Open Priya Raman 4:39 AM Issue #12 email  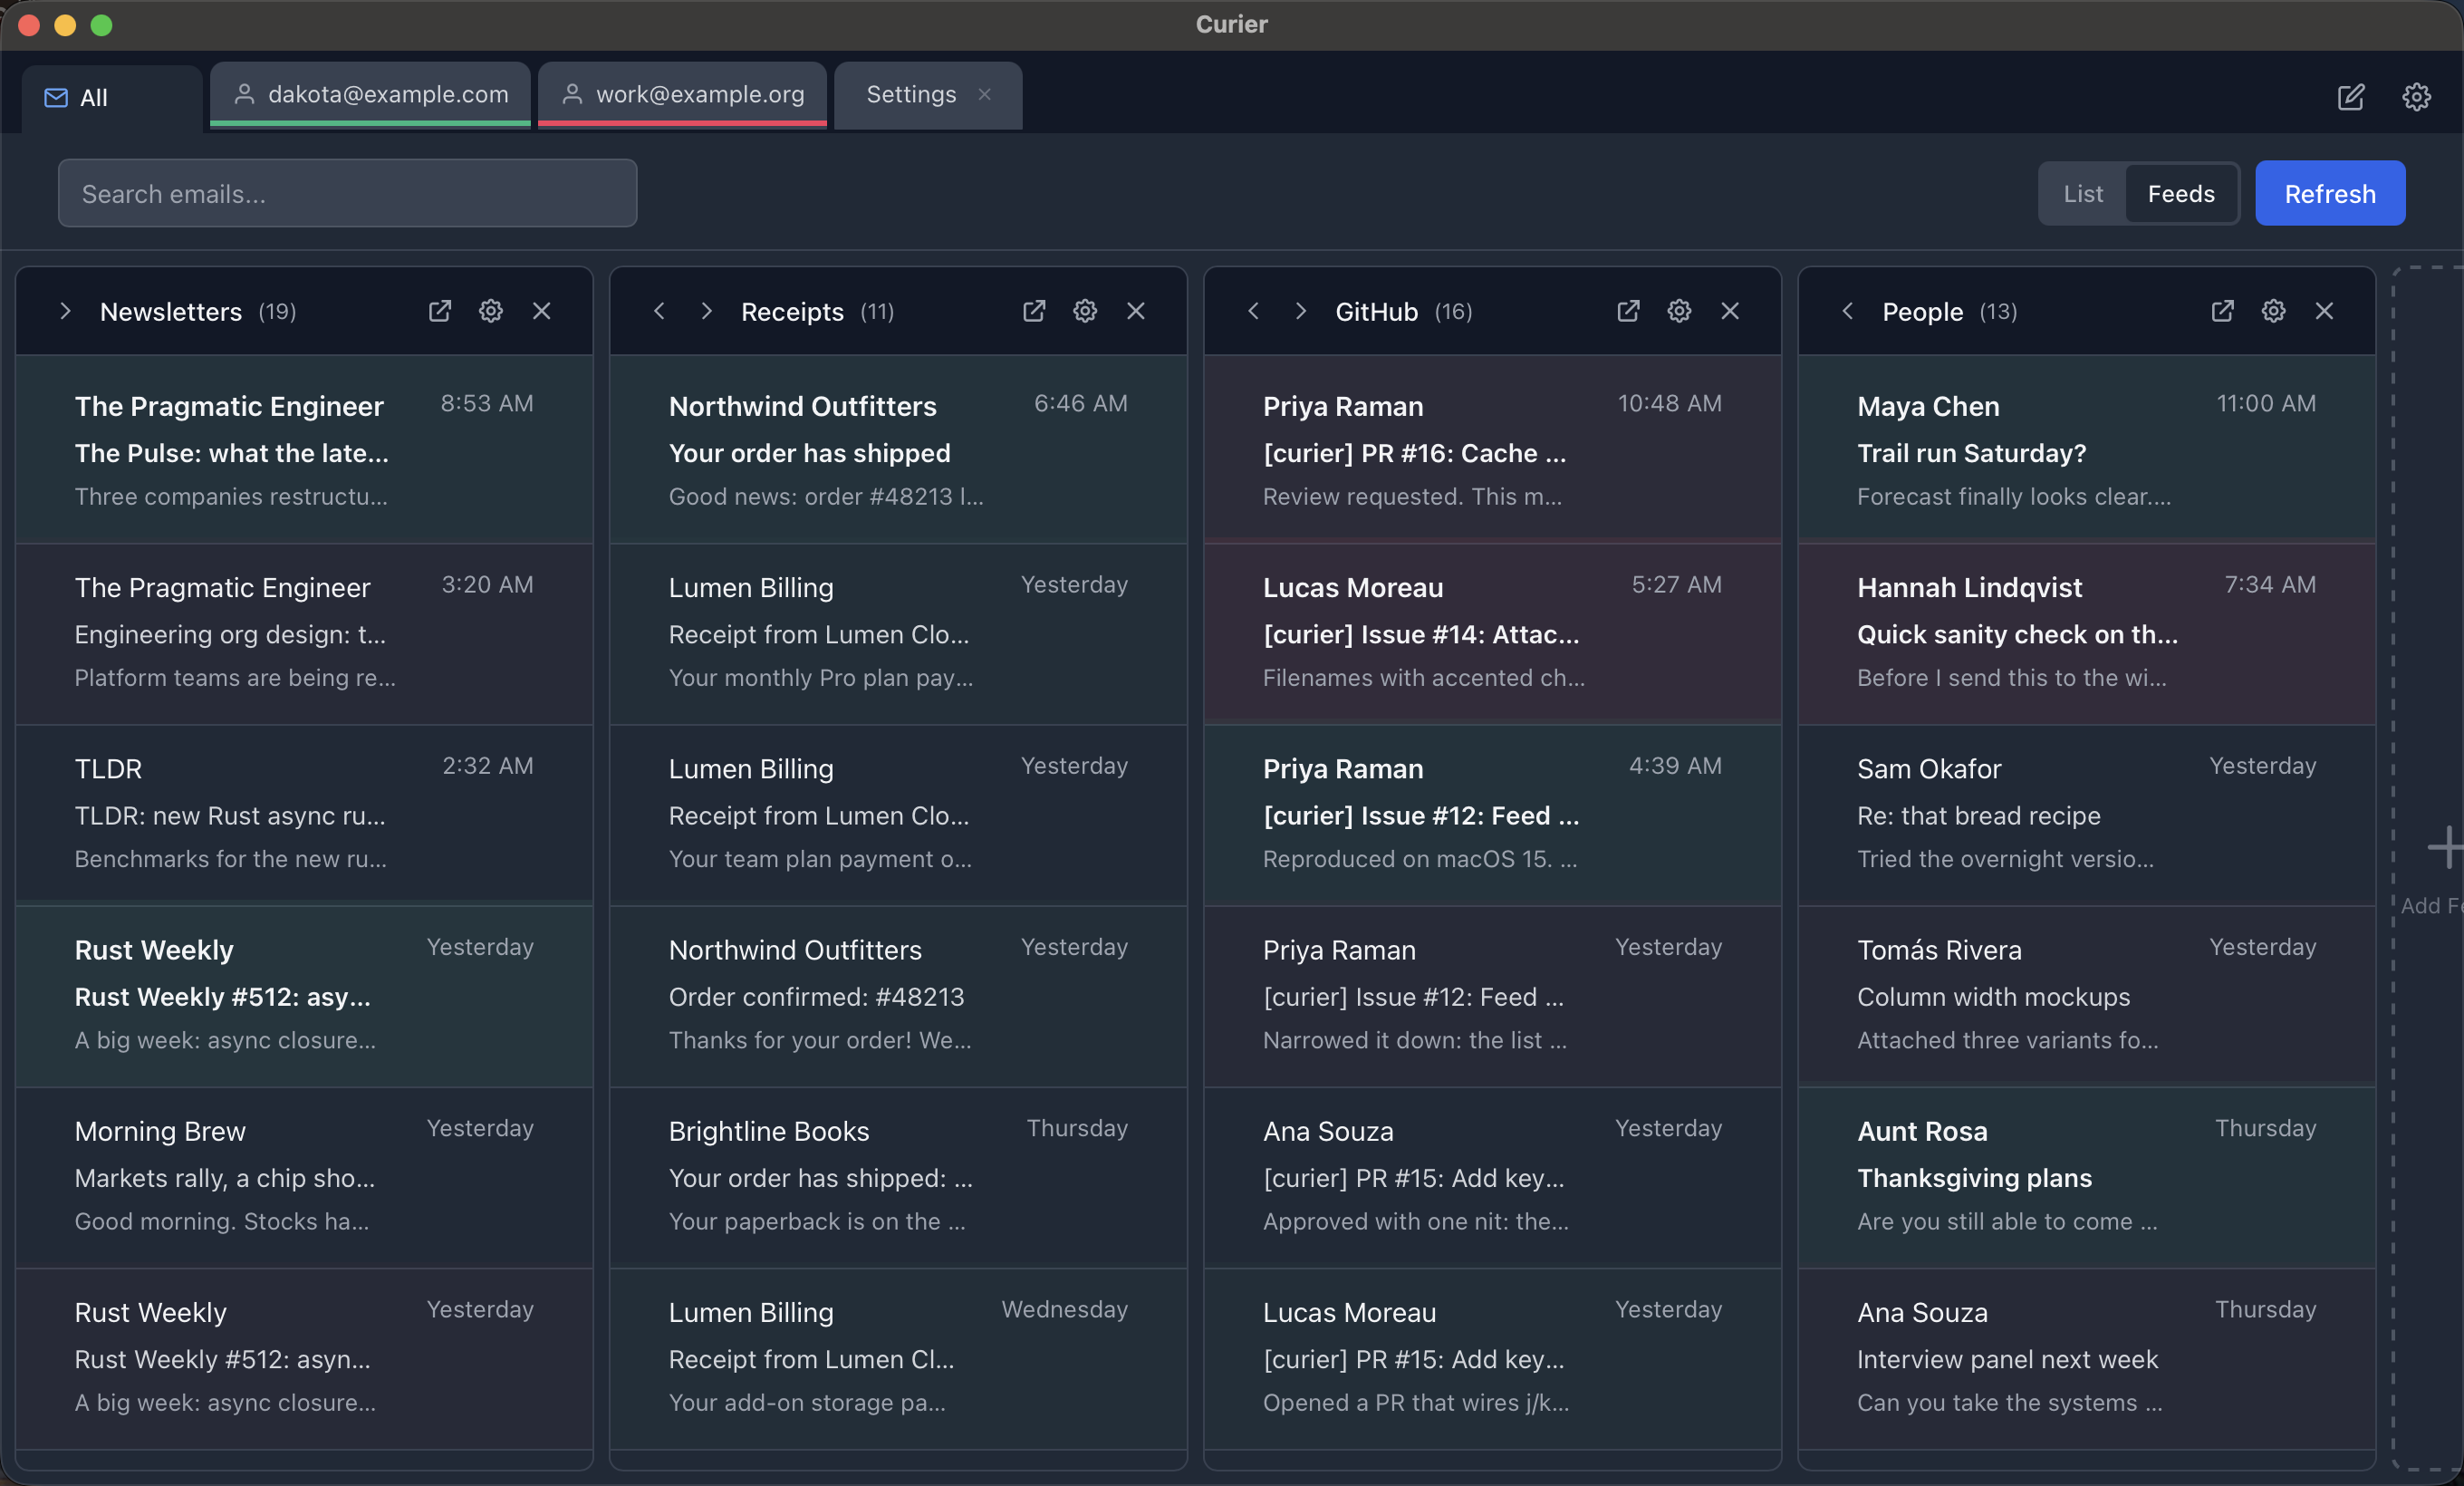1492,815
